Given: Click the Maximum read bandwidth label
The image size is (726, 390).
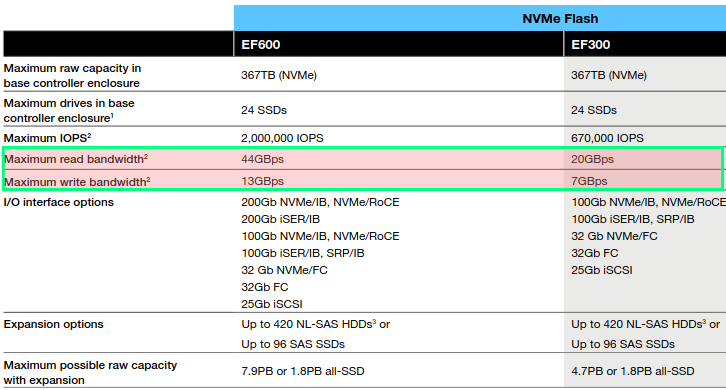Looking at the screenshot, I should pyautogui.click(x=76, y=159).
